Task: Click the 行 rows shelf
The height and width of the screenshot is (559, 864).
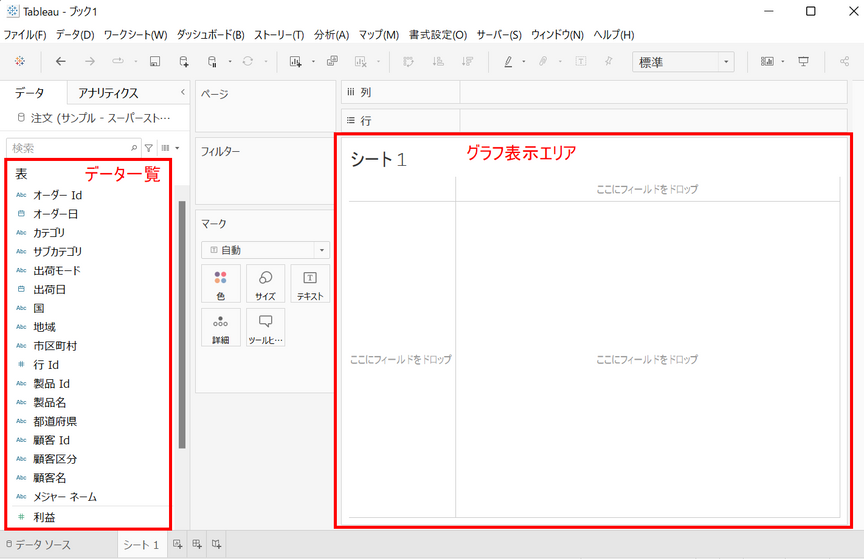Action: point(594,120)
